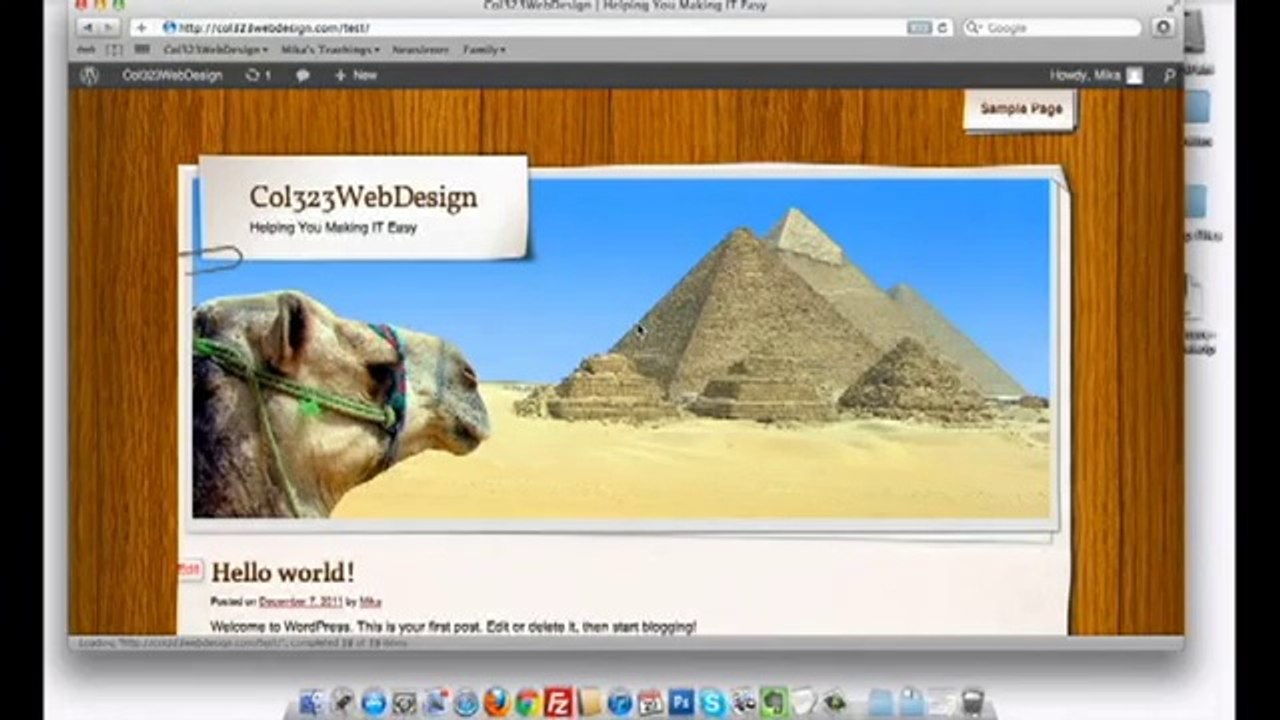Open Finder from the Dock
The width and height of the screenshot is (1280, 720).
point(310,703)
